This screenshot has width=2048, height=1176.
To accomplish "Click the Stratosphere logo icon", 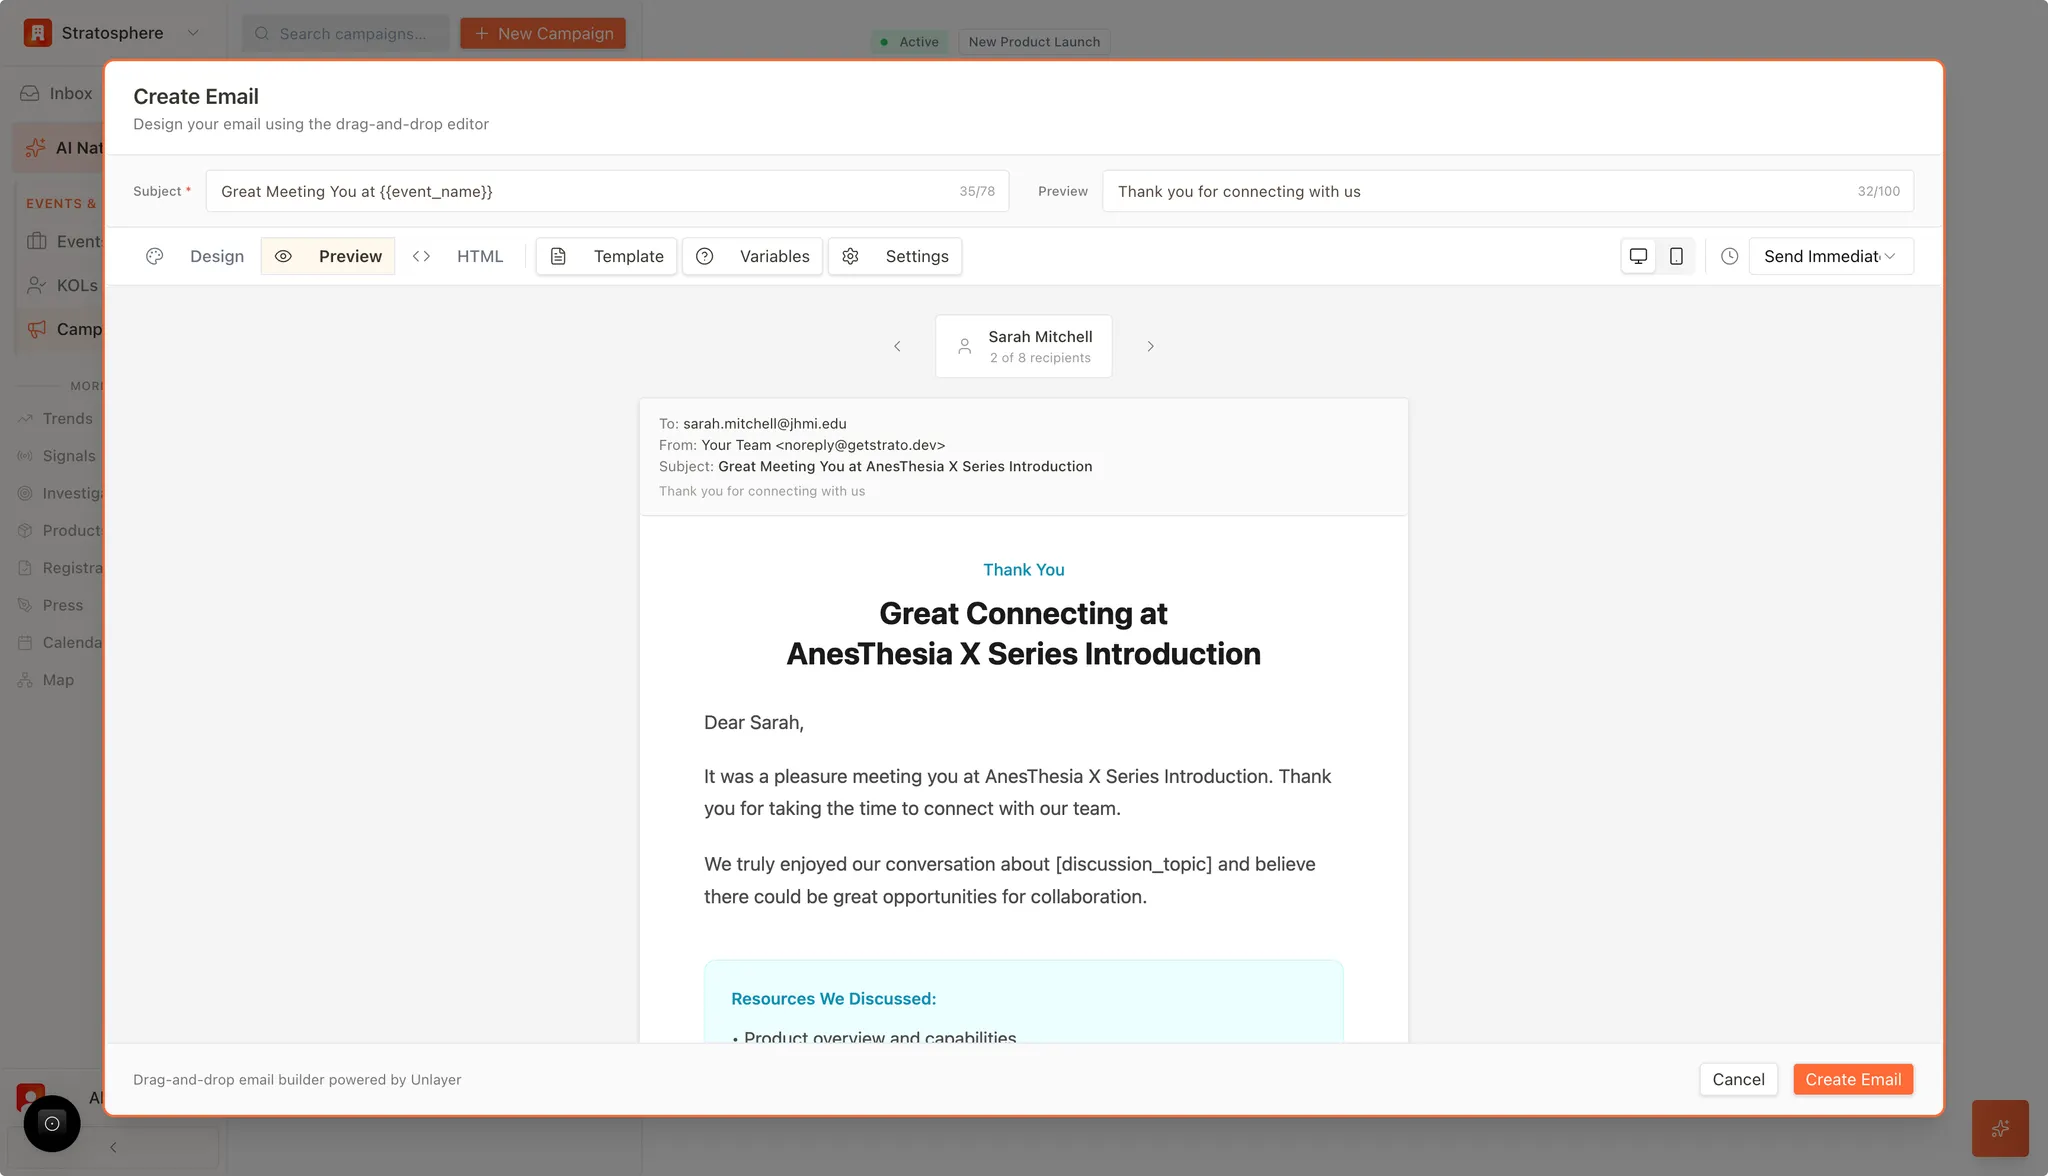I will click(37, 32).
